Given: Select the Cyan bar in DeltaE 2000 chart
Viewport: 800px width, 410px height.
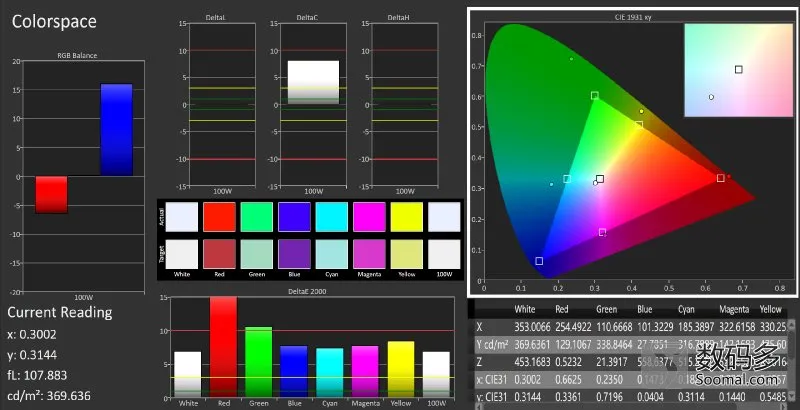Looking at the screenshot, I should pos(330,373).
